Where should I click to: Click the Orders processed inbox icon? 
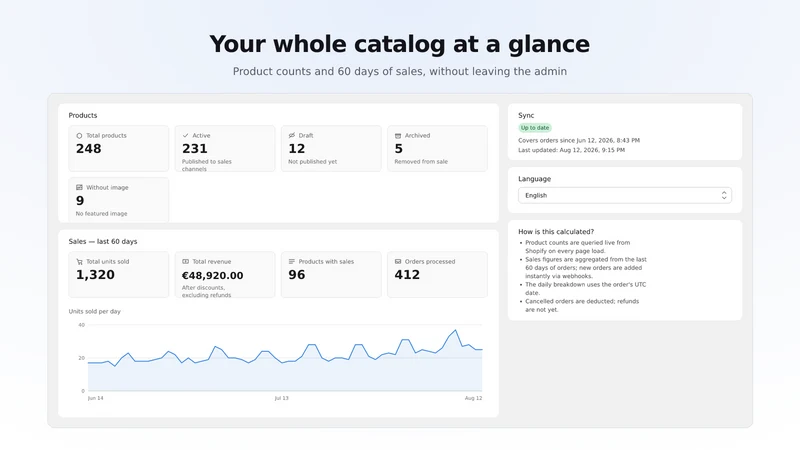click(x=398, y=262)
